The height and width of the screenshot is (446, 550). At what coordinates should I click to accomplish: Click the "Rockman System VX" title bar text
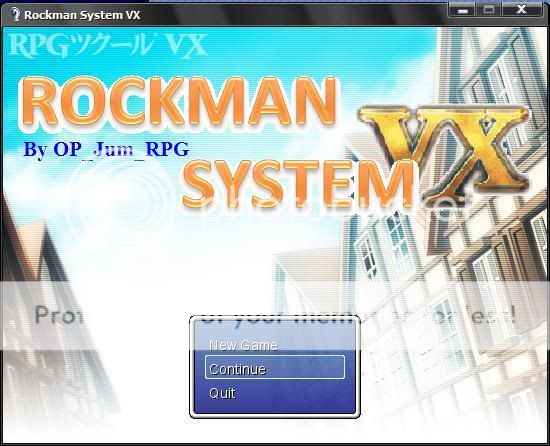[x=82, y=15]
